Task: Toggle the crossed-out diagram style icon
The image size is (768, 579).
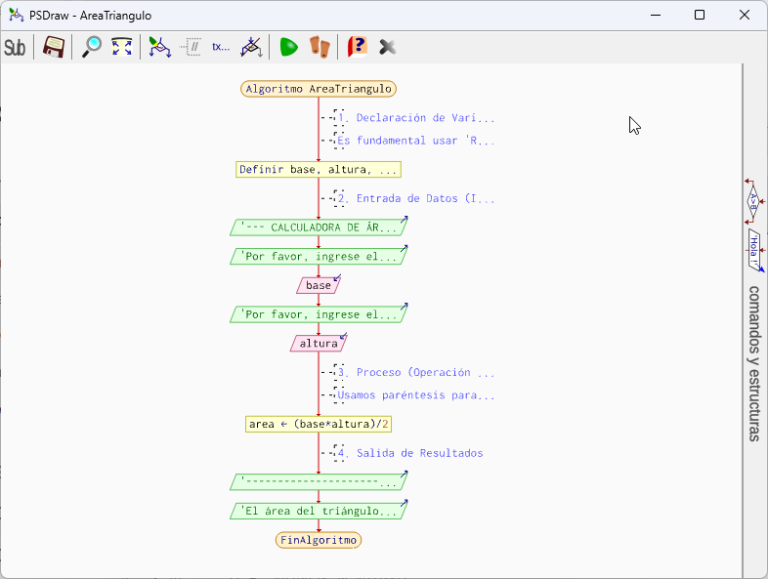Action: tap(252, 47)
